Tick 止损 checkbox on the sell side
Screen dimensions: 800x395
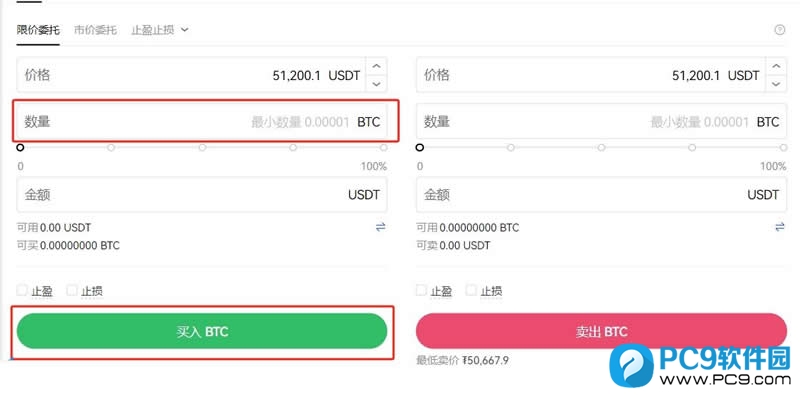tap(471, 290)
